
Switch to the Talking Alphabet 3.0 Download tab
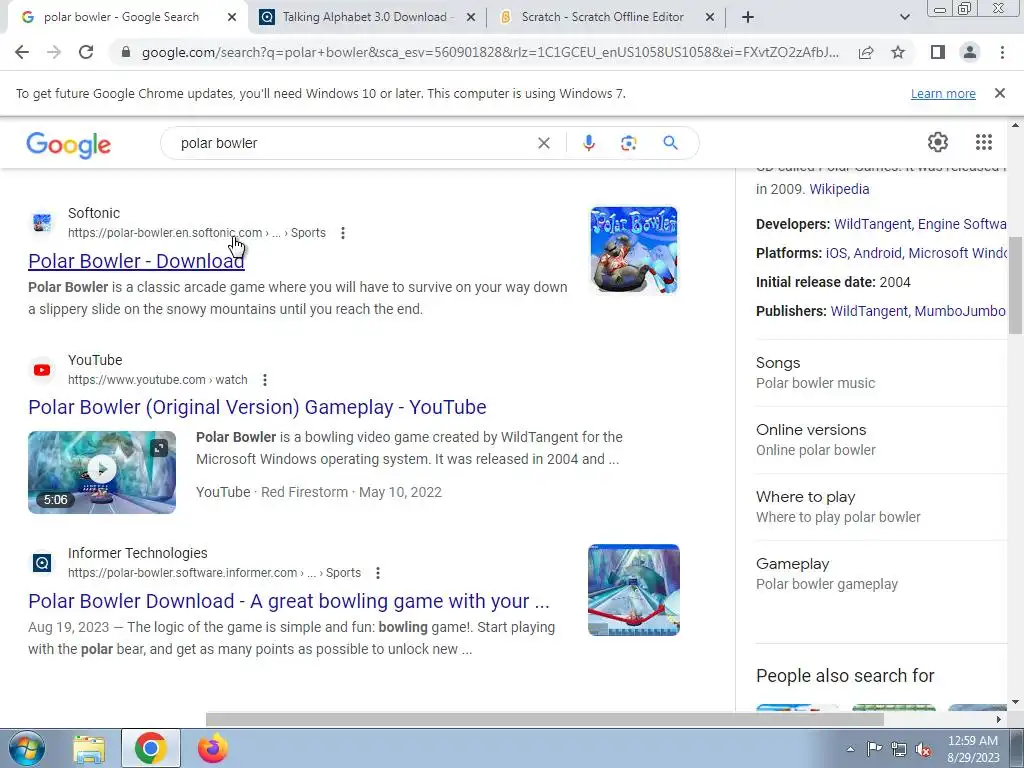(x=364, y=18)
